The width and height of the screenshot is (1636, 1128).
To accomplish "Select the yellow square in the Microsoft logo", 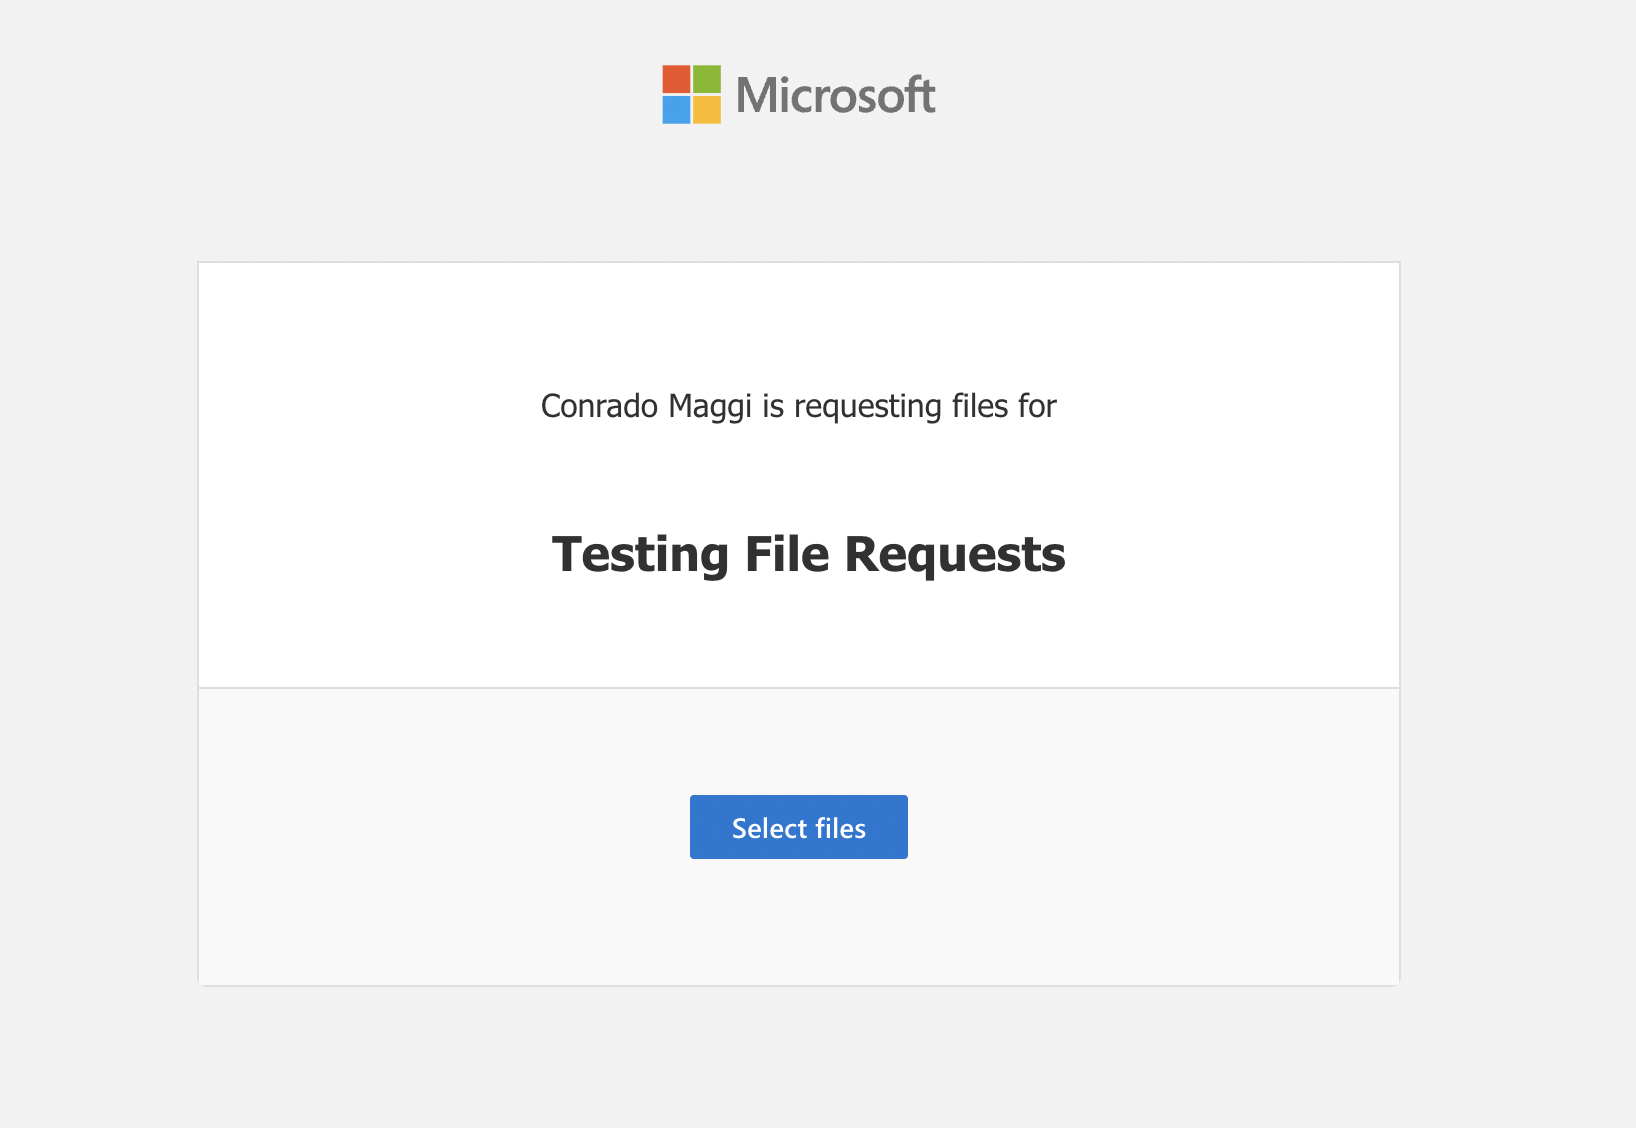I will 709,108.
